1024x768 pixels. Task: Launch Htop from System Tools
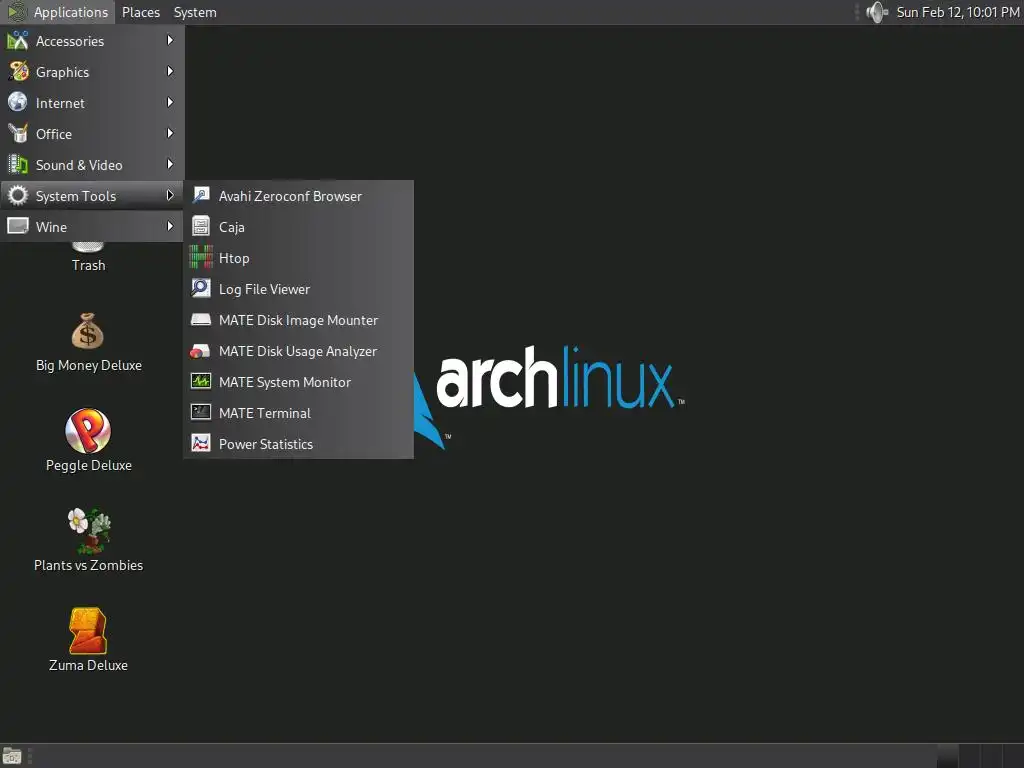298,258
